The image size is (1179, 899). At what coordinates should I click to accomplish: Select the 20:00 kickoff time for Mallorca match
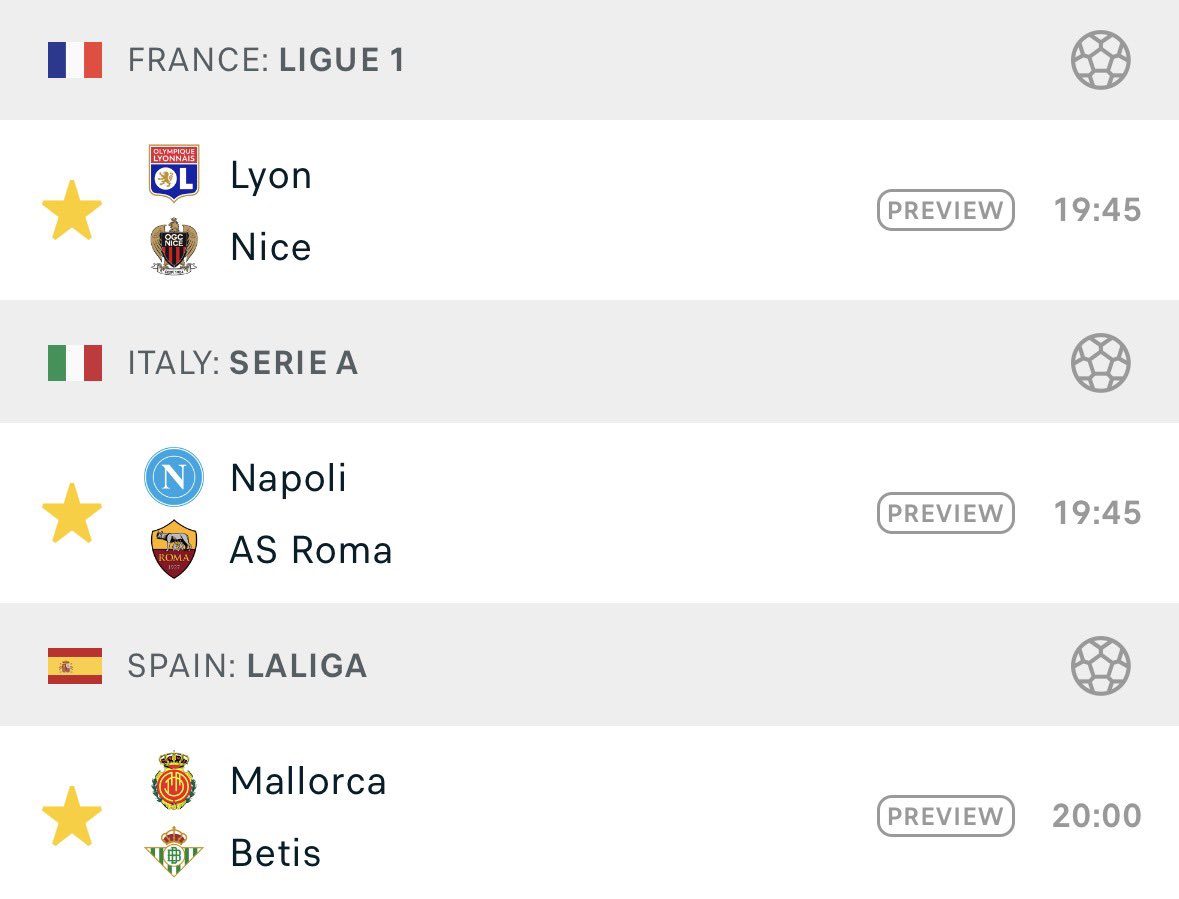click(1096, 816)
